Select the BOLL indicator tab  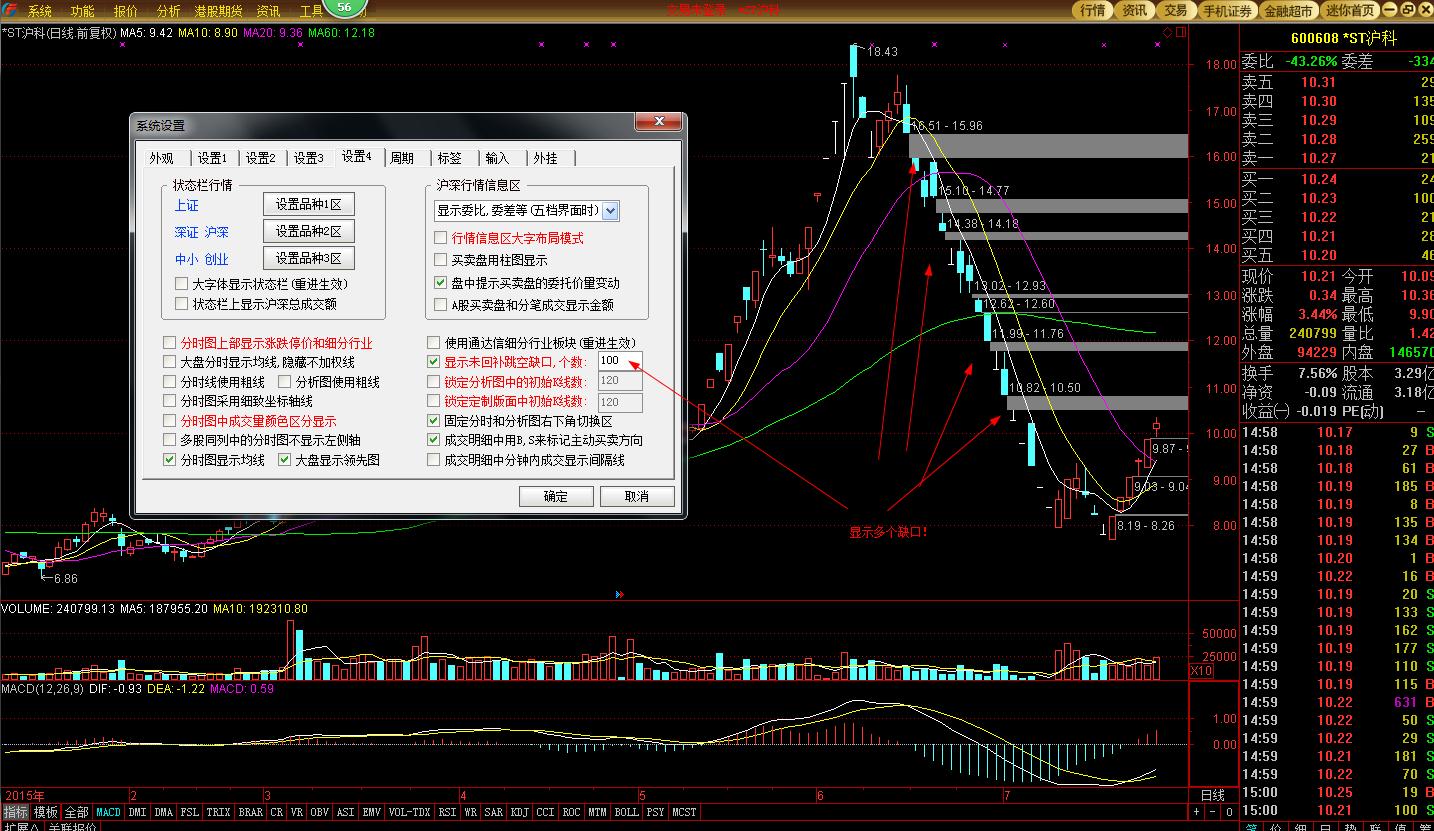627,812
